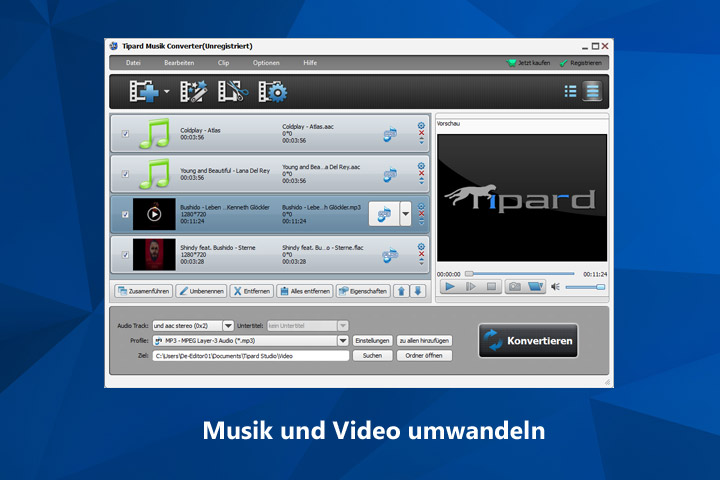
Task: Uncheck the Coldplay - Atlas checkbox
Action: point(125,134)
